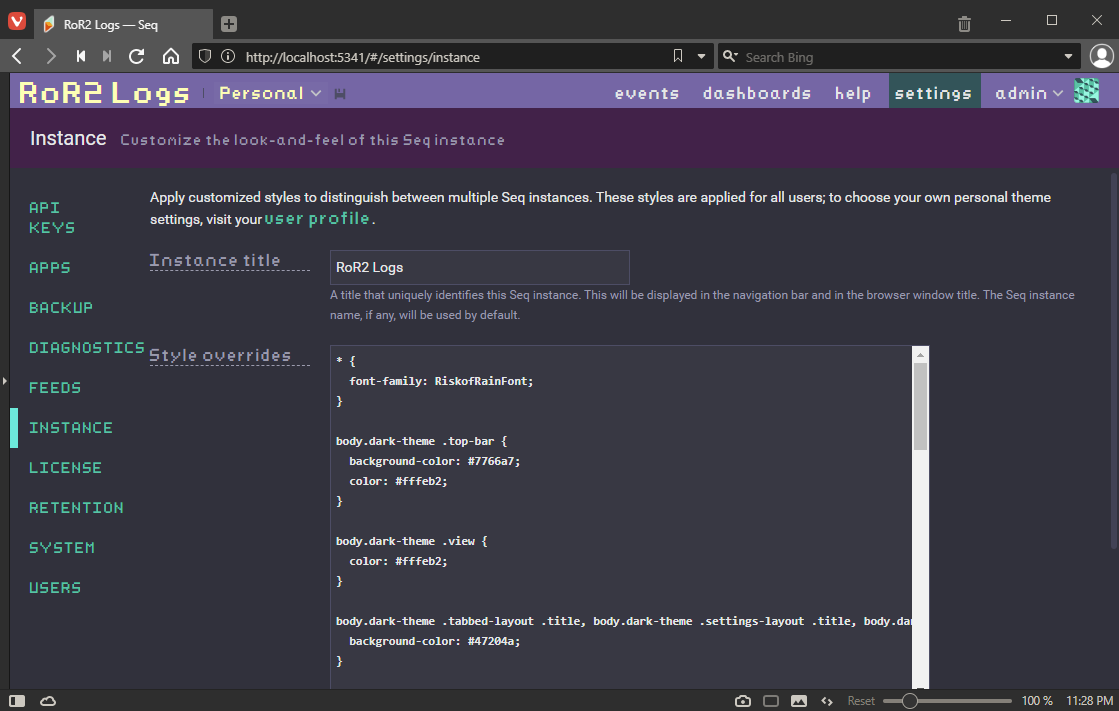The height and width of the screenshot is (711, 1119).
Task: Open the Feeds settings section
Action: (x=55, y=388)
